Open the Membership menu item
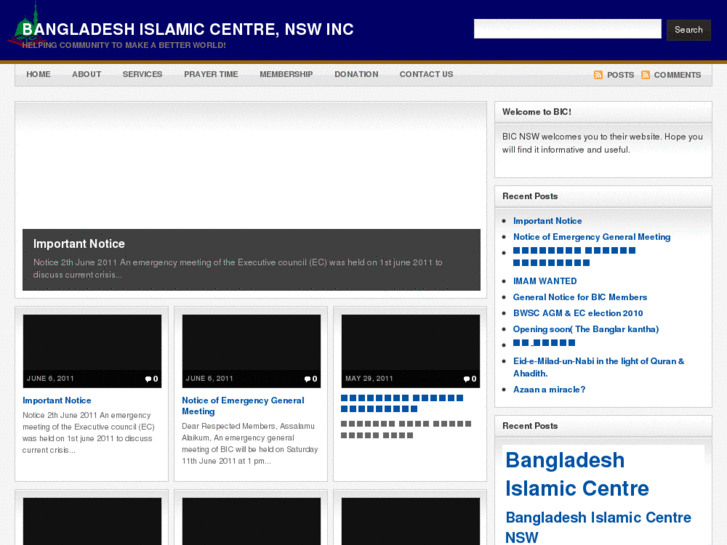The image size is (727, 545). coord(286,74)
